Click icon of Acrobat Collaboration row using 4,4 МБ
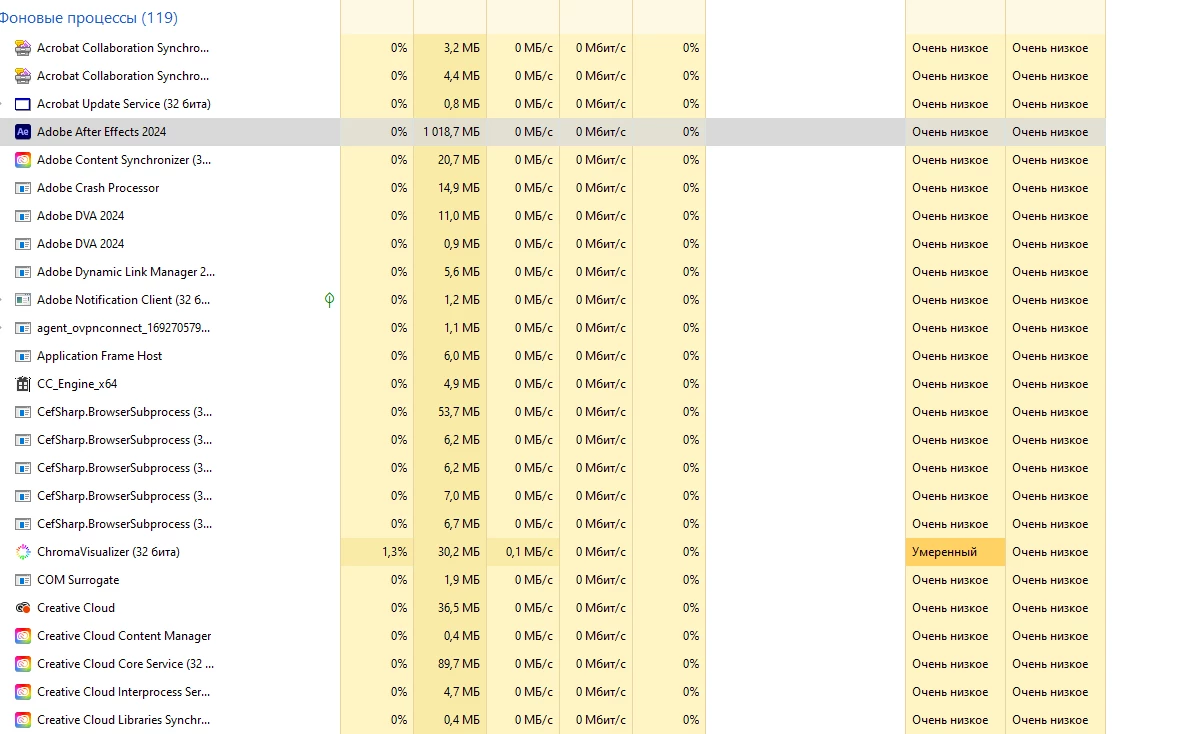The width and height of the screenshot is (1183, 734). tap(23, 76)
